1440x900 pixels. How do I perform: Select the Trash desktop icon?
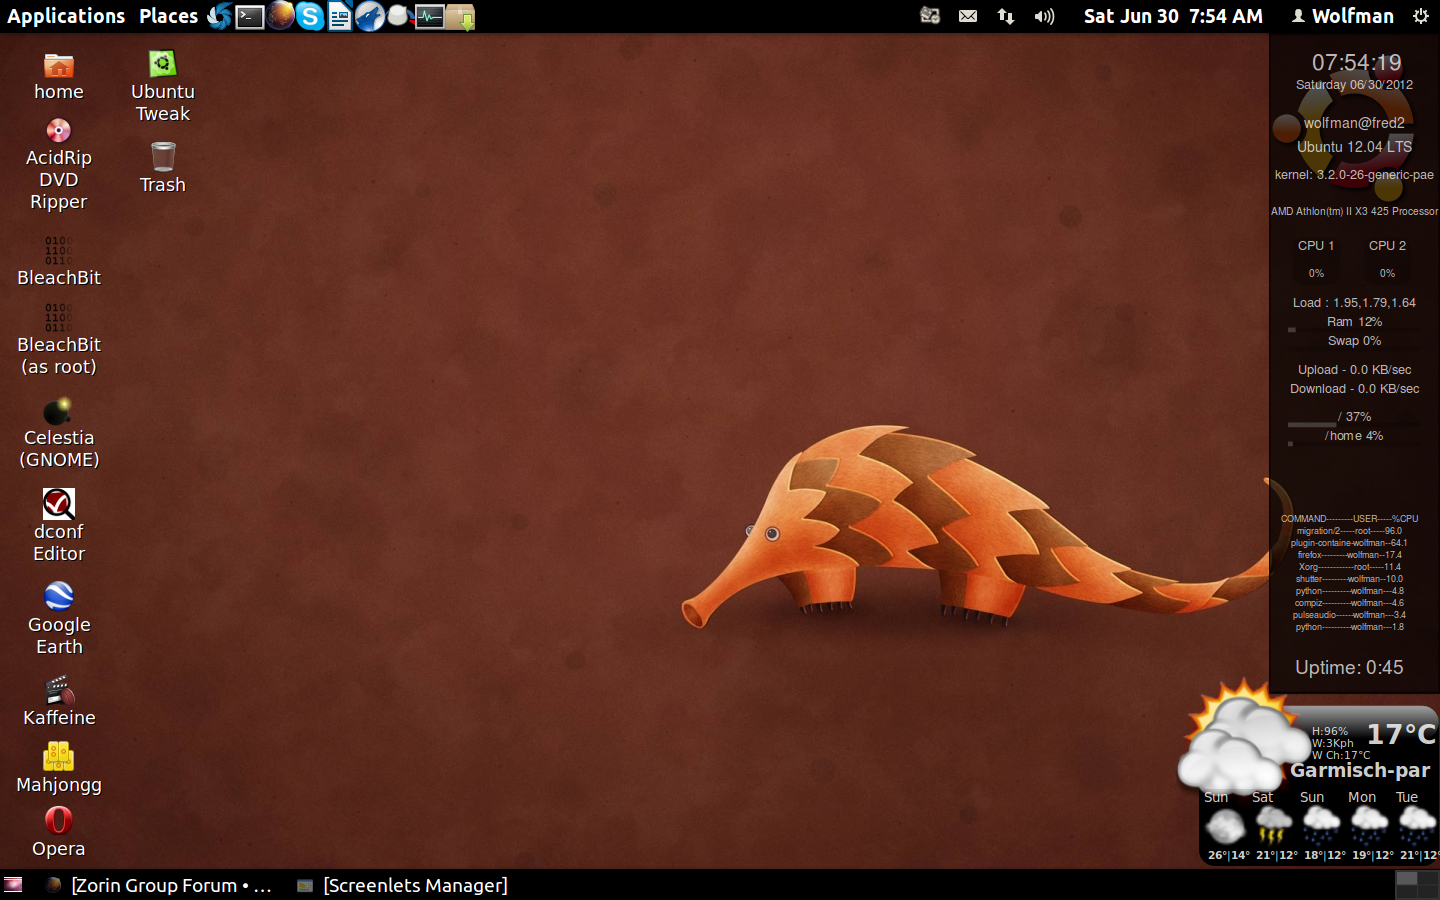tap(163, 168)
